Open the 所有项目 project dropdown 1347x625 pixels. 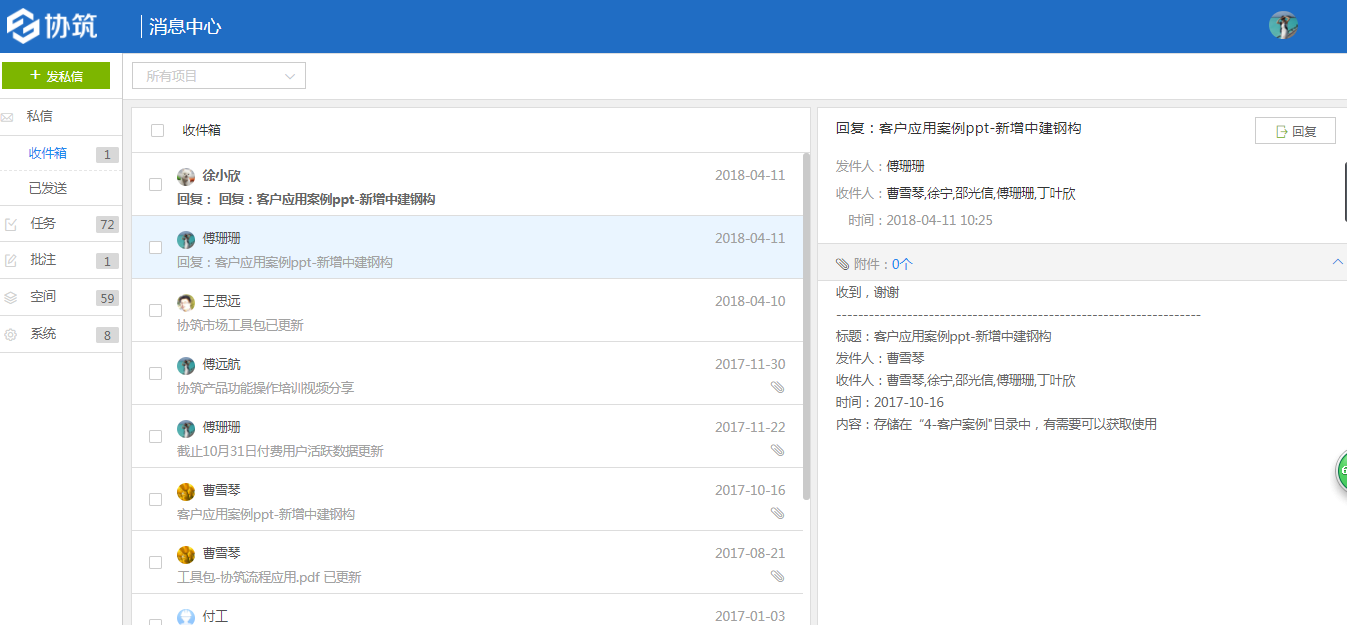(x=218, y=75)
